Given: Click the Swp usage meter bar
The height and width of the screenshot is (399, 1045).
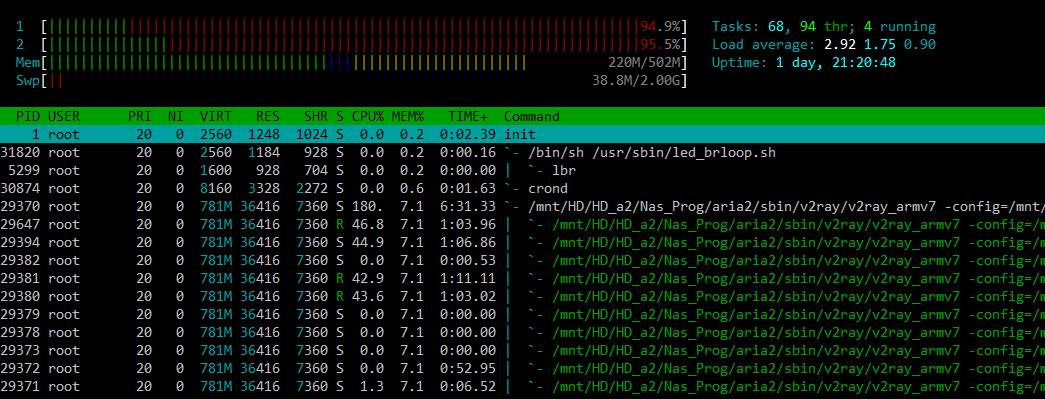Looking at the screenshot, I should tap(364, 81).
